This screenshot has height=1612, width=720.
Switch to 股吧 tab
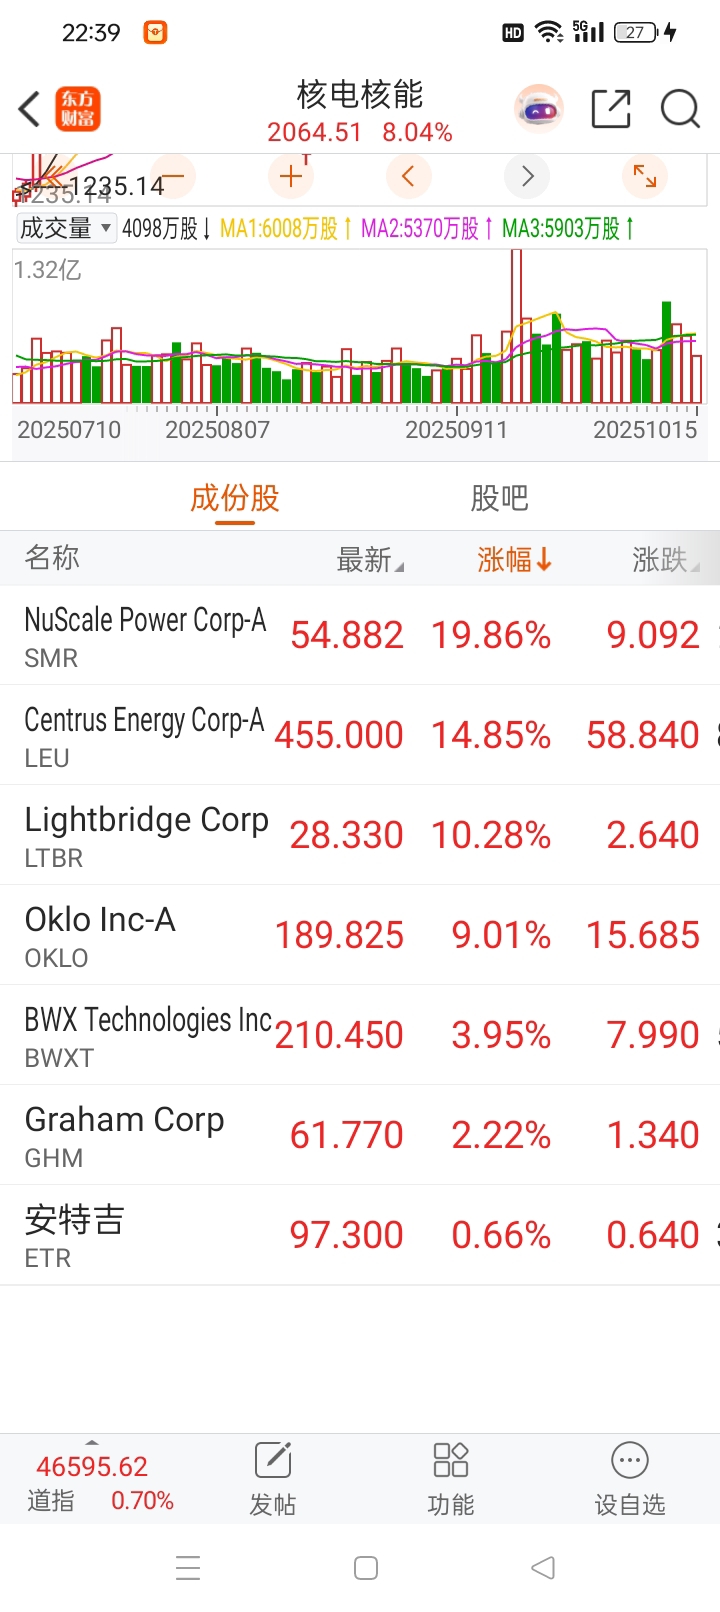coord(499,498)
